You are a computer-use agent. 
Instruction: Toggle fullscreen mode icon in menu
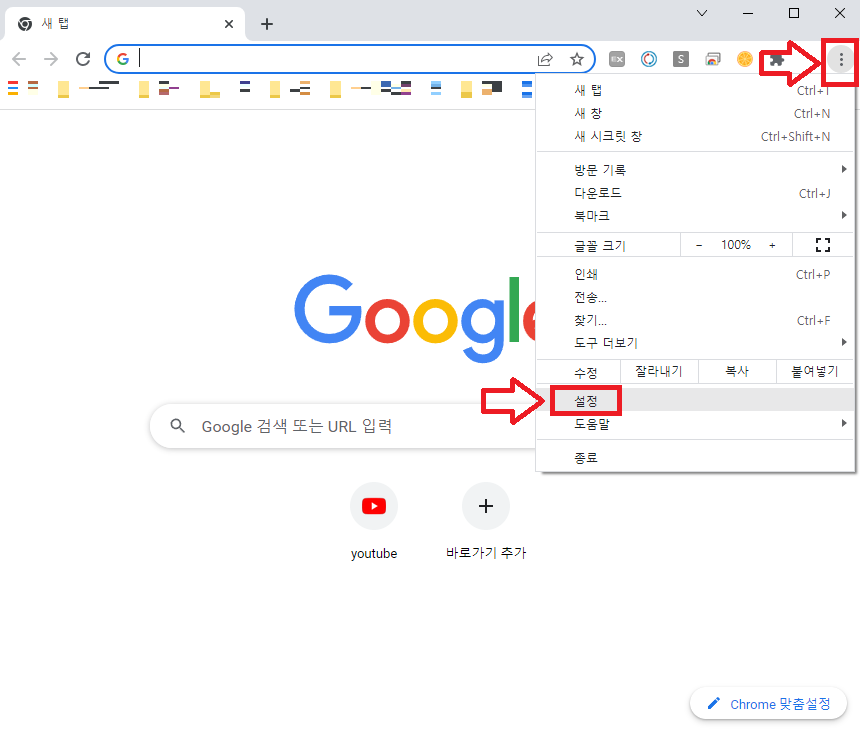coord(823,245)
